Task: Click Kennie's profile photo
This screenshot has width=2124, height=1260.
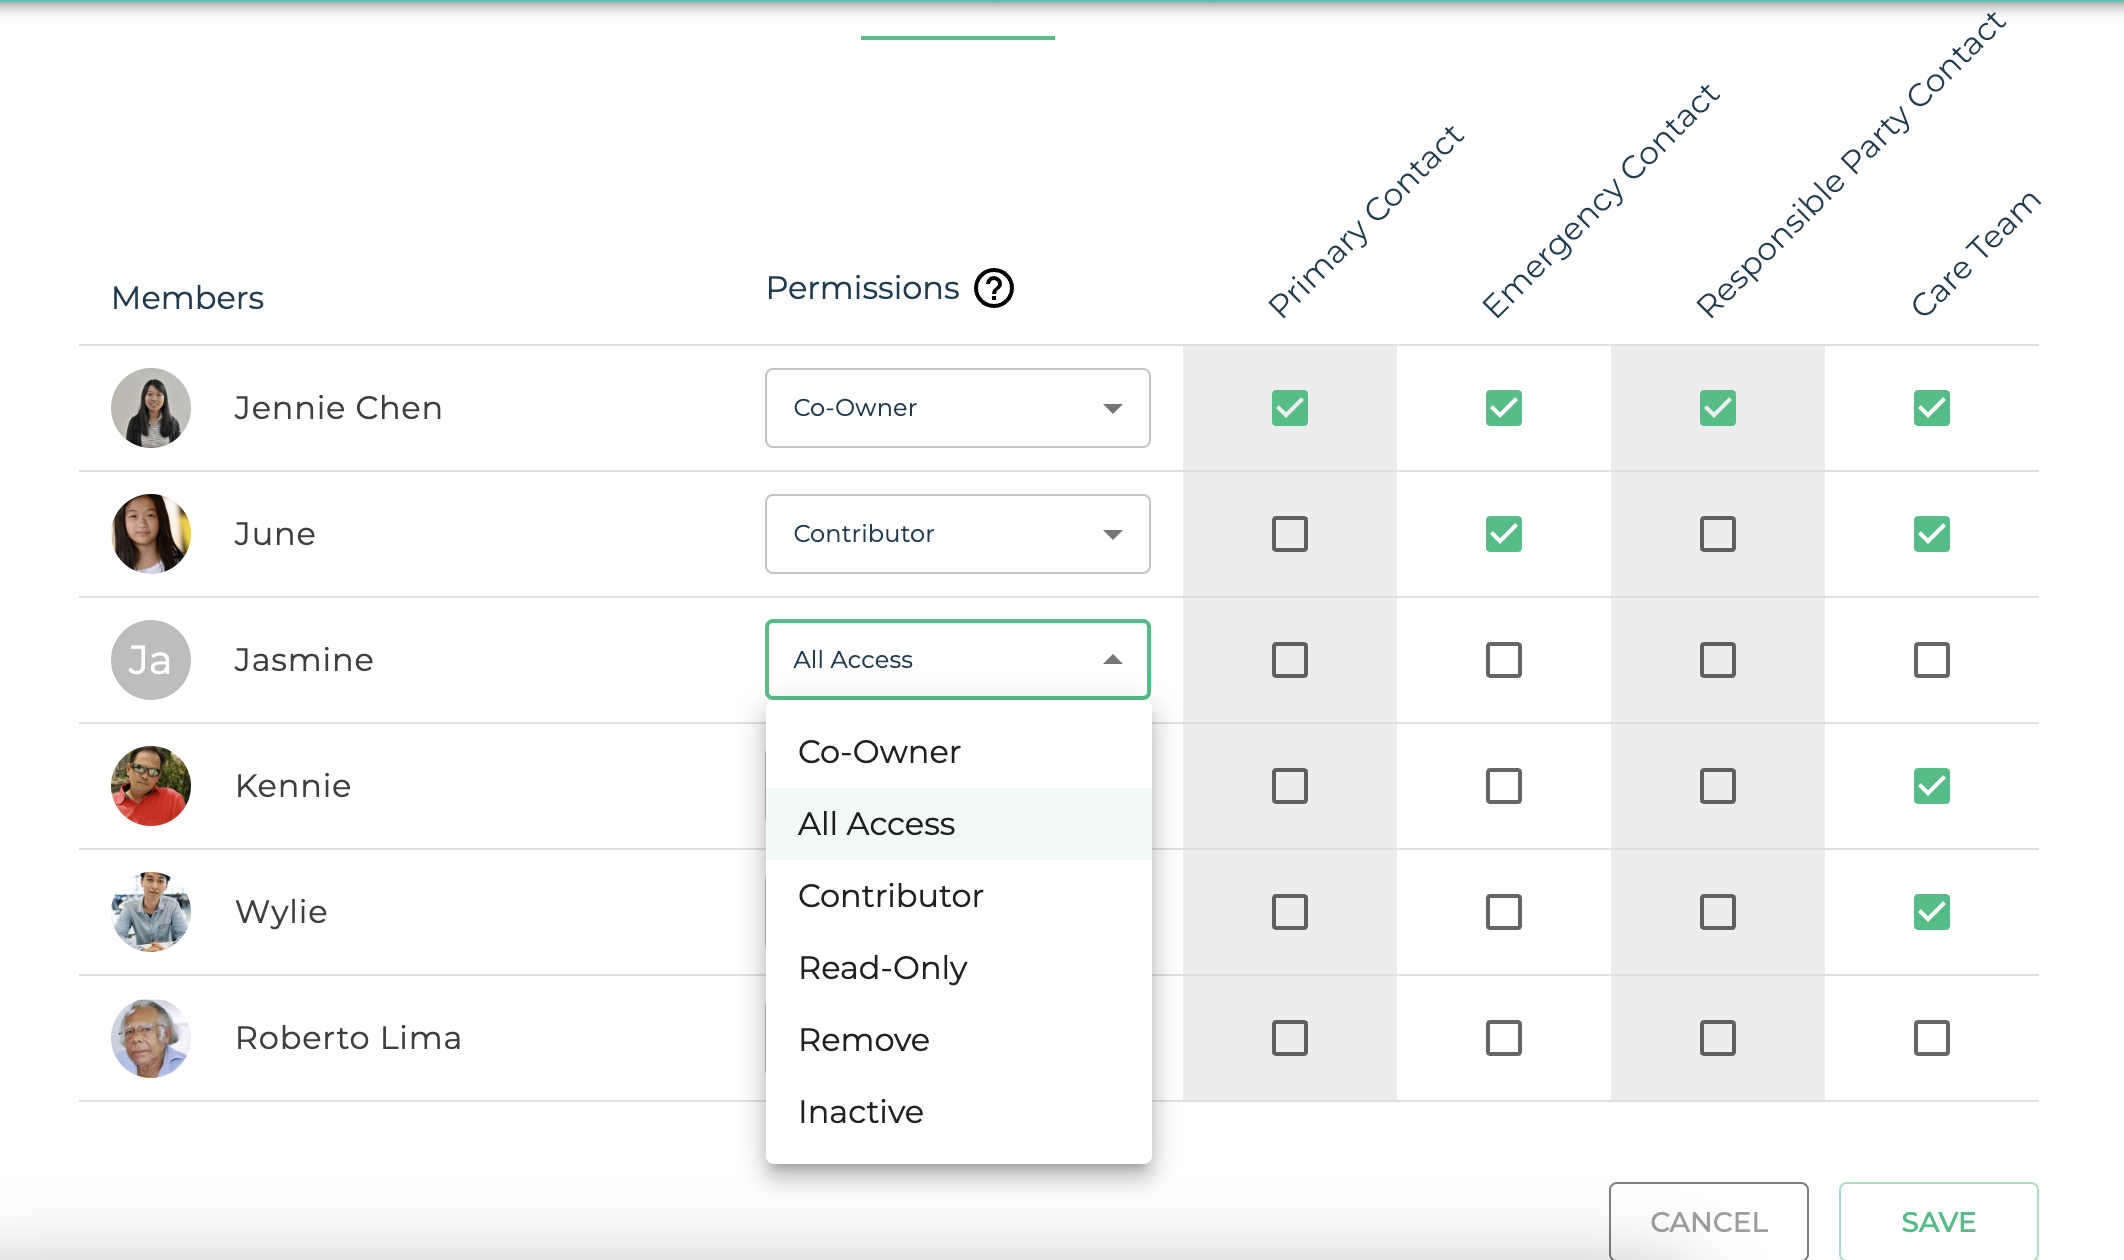Action: click(x=151, y=786)
